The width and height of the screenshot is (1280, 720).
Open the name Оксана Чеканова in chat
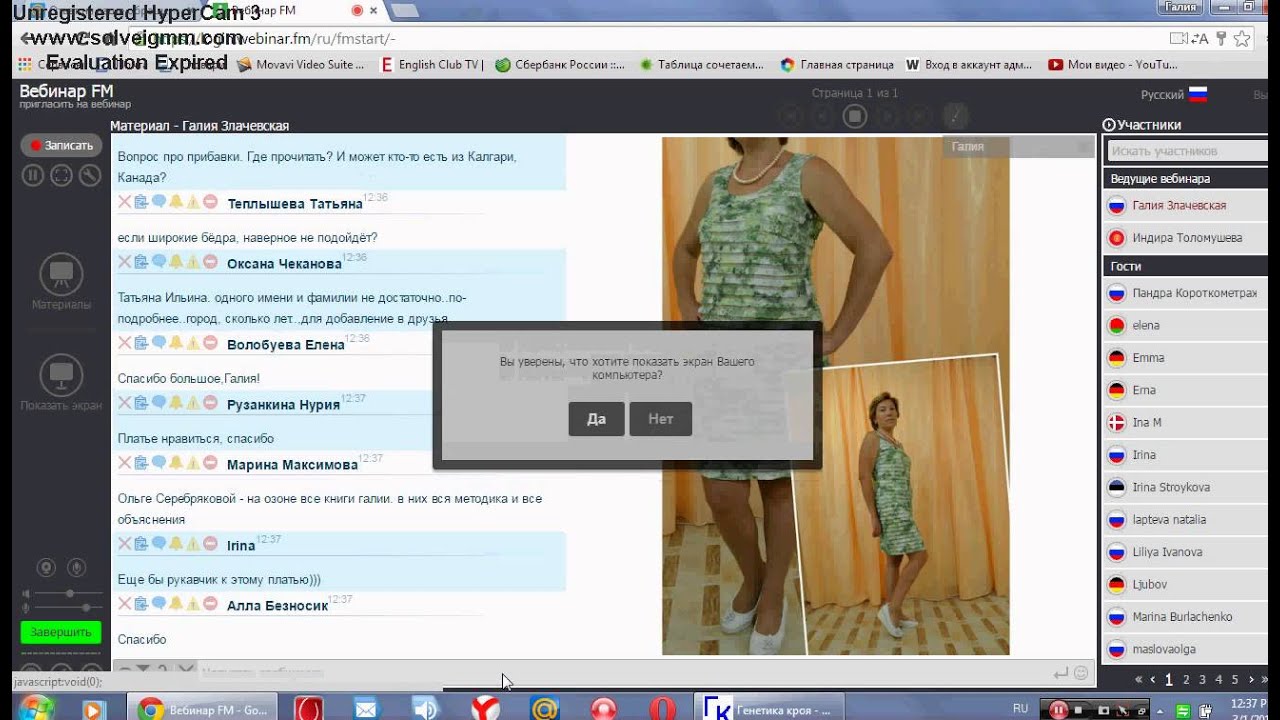pos(284,264)
